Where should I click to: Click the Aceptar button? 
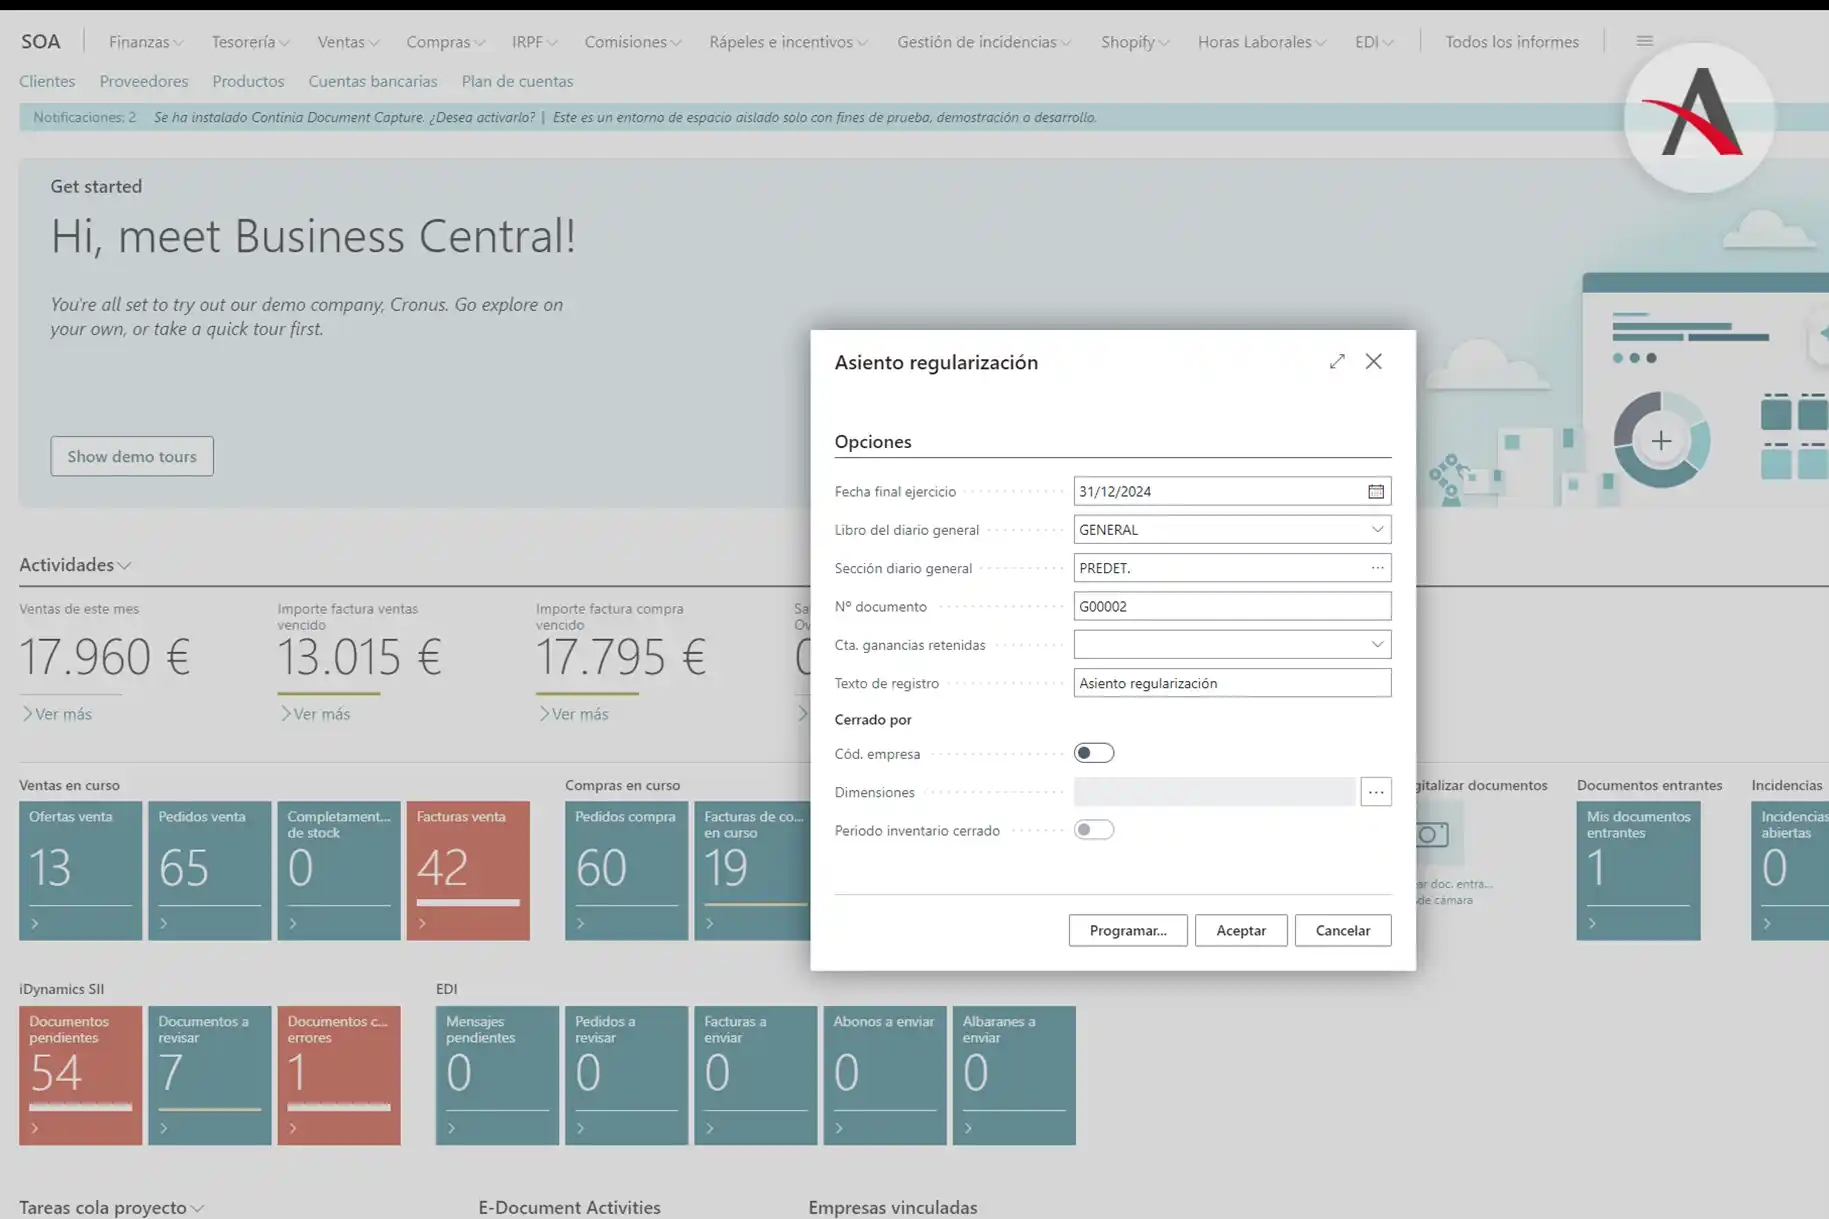tap(1240, 930)
